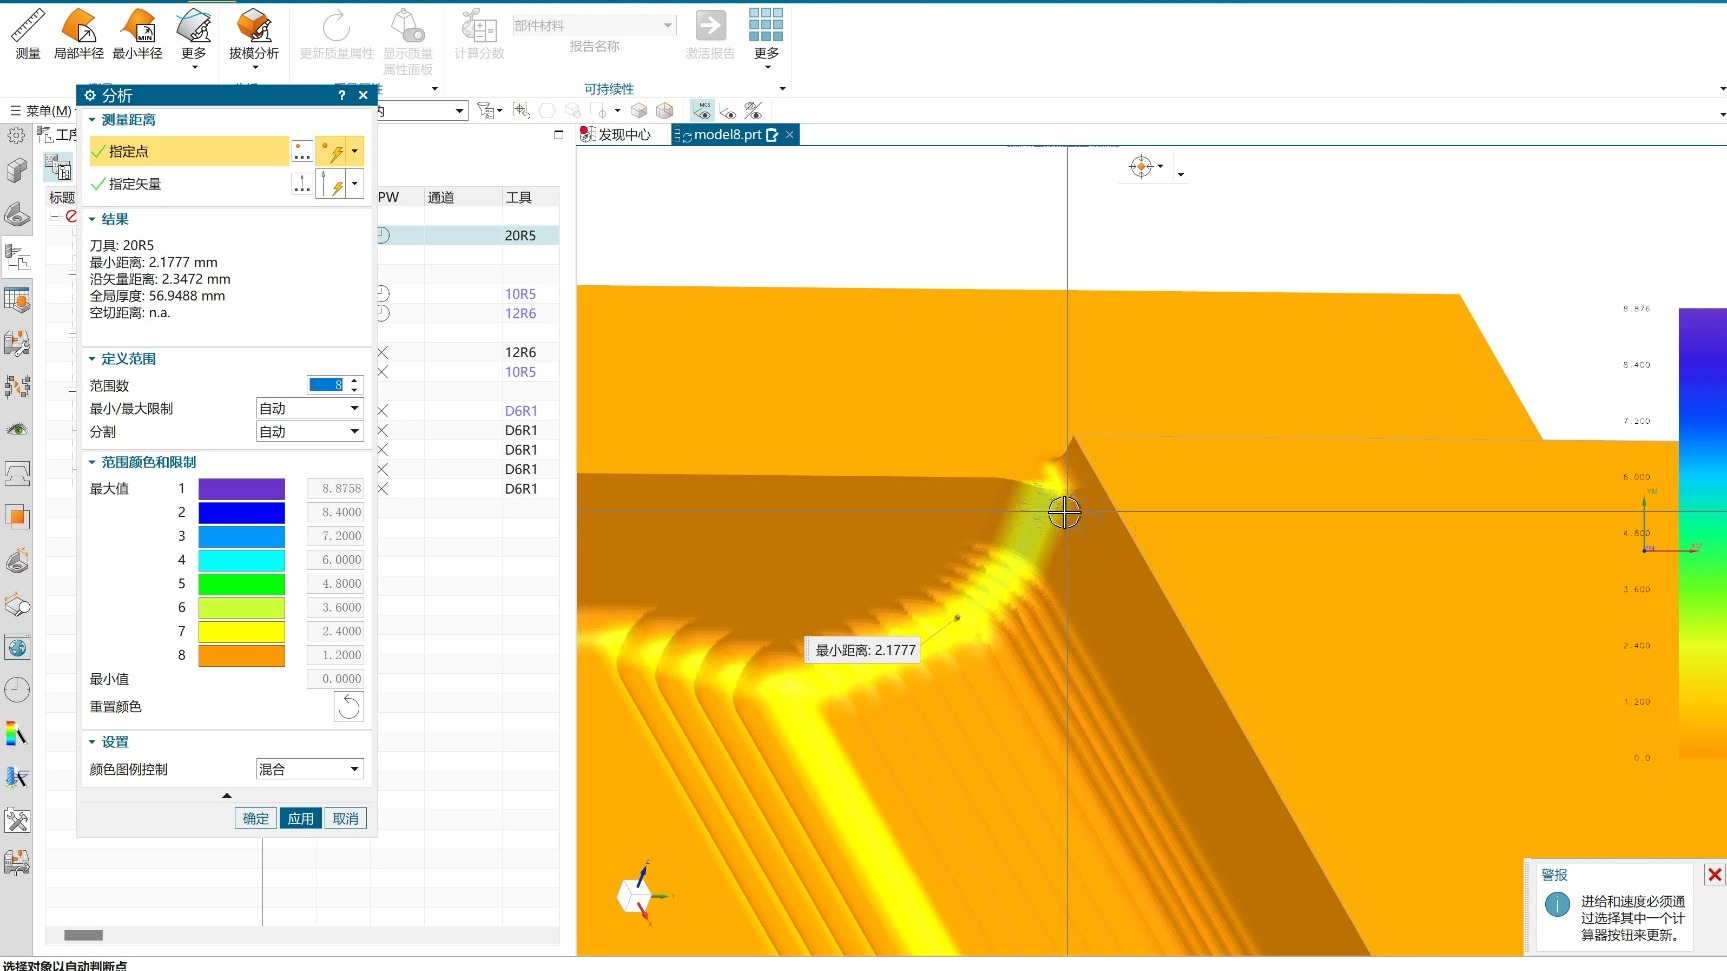This screenshot has width=1727, height=971.
Task: Open the color palette sidebar icon
Action: 17,734
